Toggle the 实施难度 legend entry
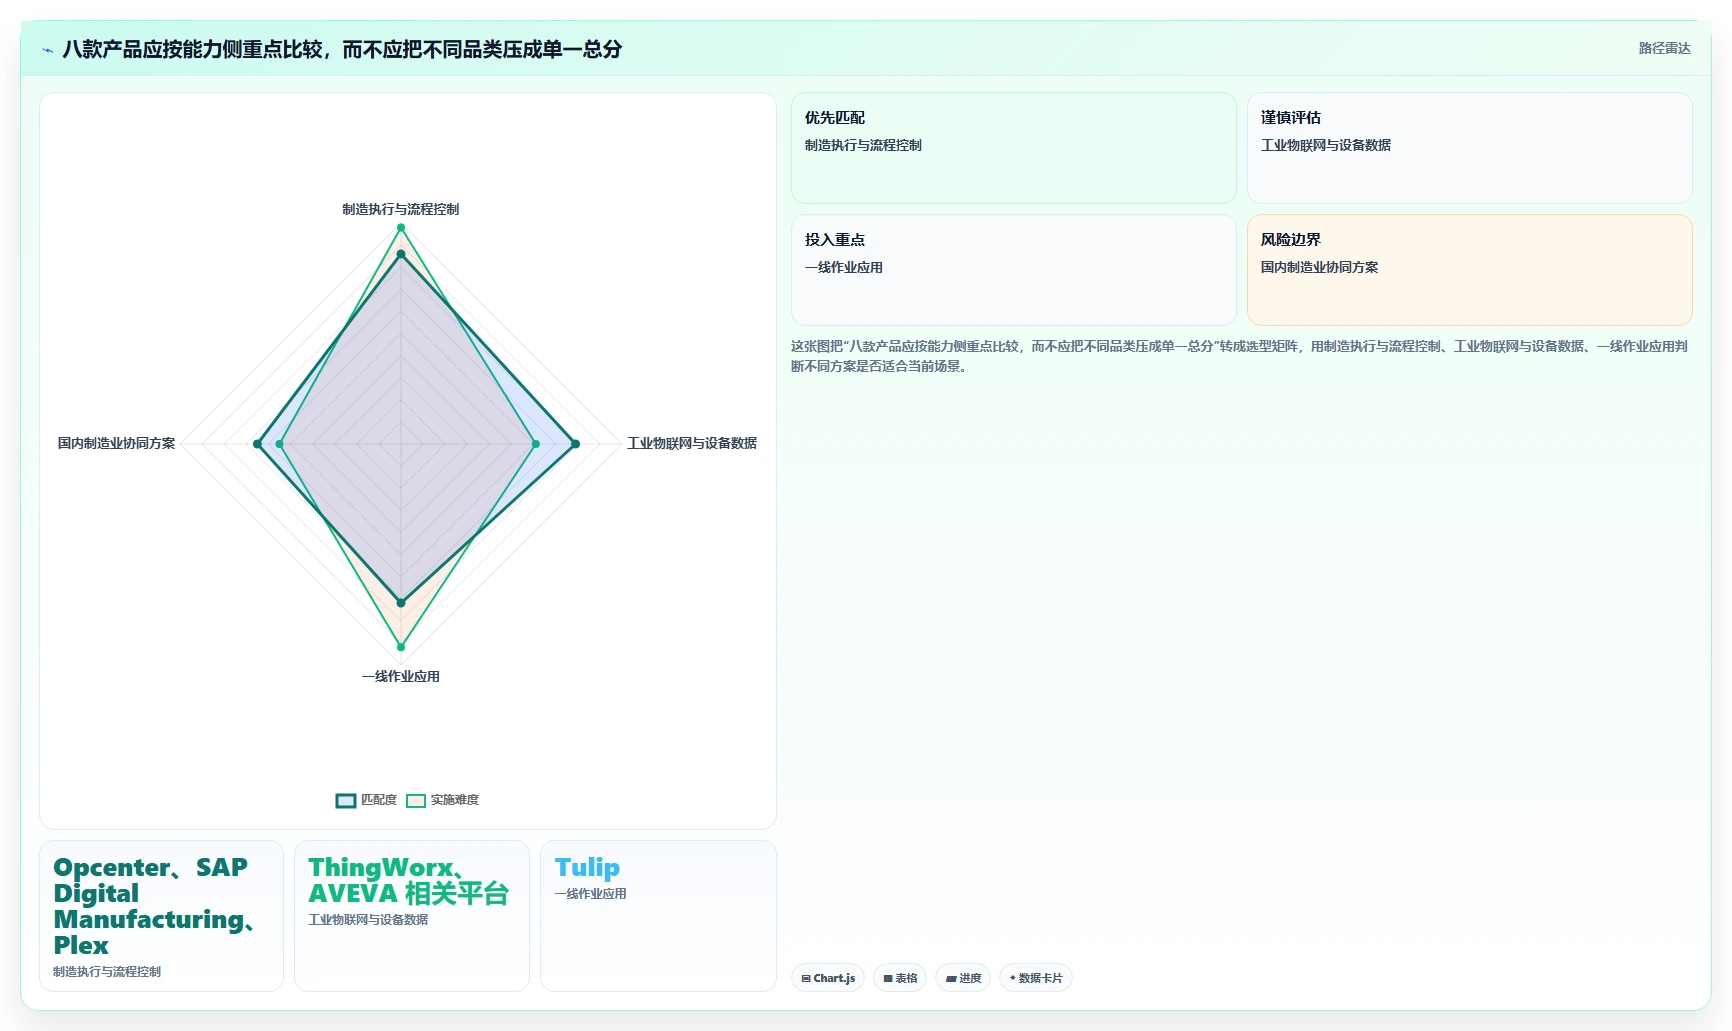Viewport: 1732px width, 1031px height. [443, 800]
